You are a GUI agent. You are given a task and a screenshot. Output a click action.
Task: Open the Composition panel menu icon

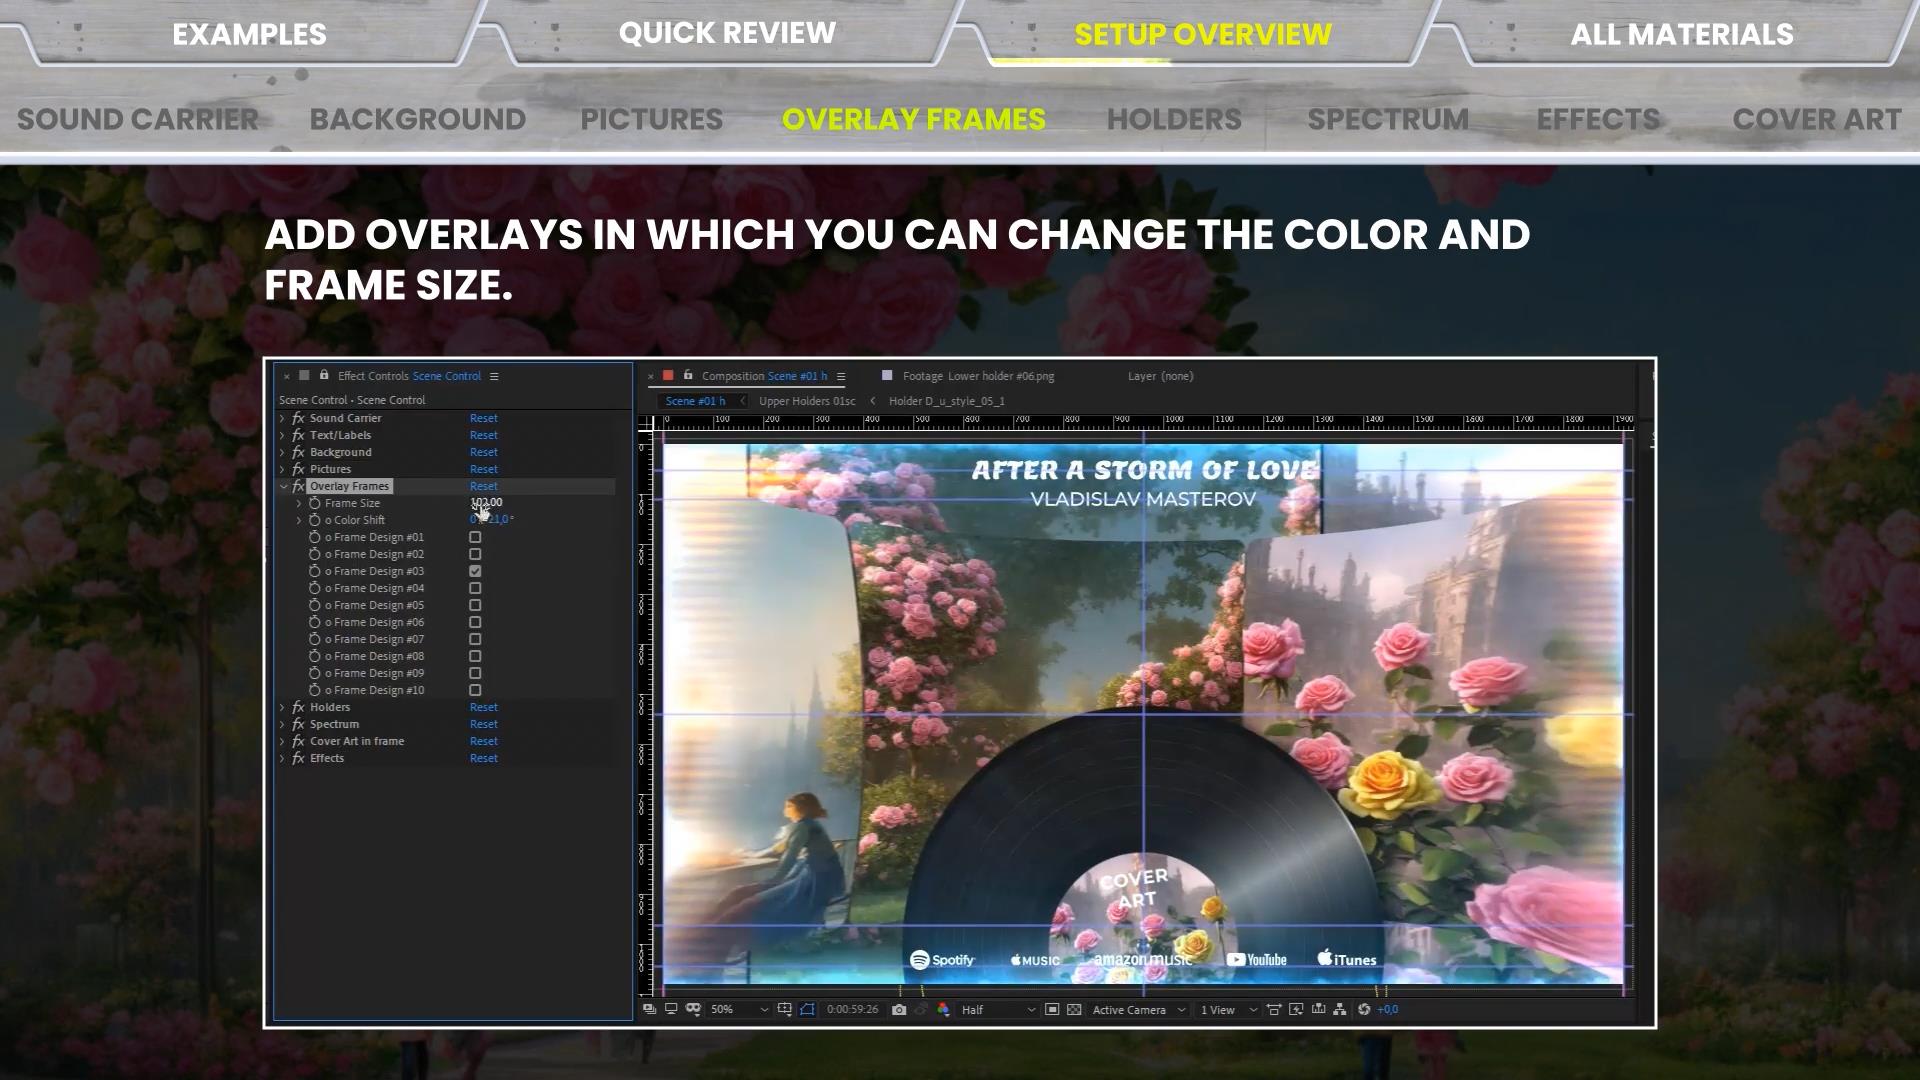(x=841, y=377)
